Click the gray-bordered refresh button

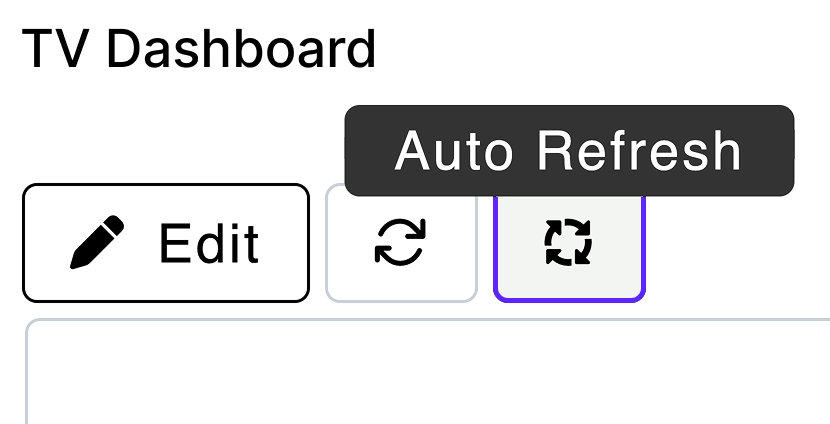pos(400,243)
